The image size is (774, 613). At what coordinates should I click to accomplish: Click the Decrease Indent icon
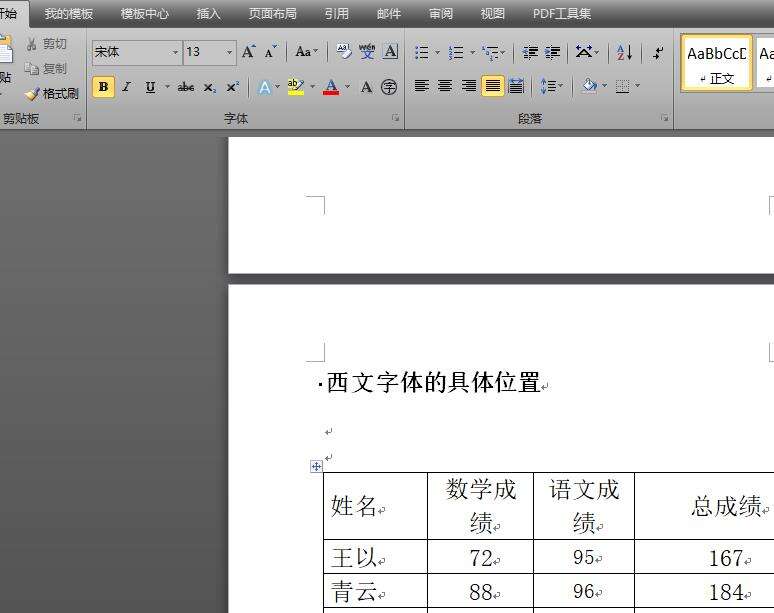tap(530, 52)
